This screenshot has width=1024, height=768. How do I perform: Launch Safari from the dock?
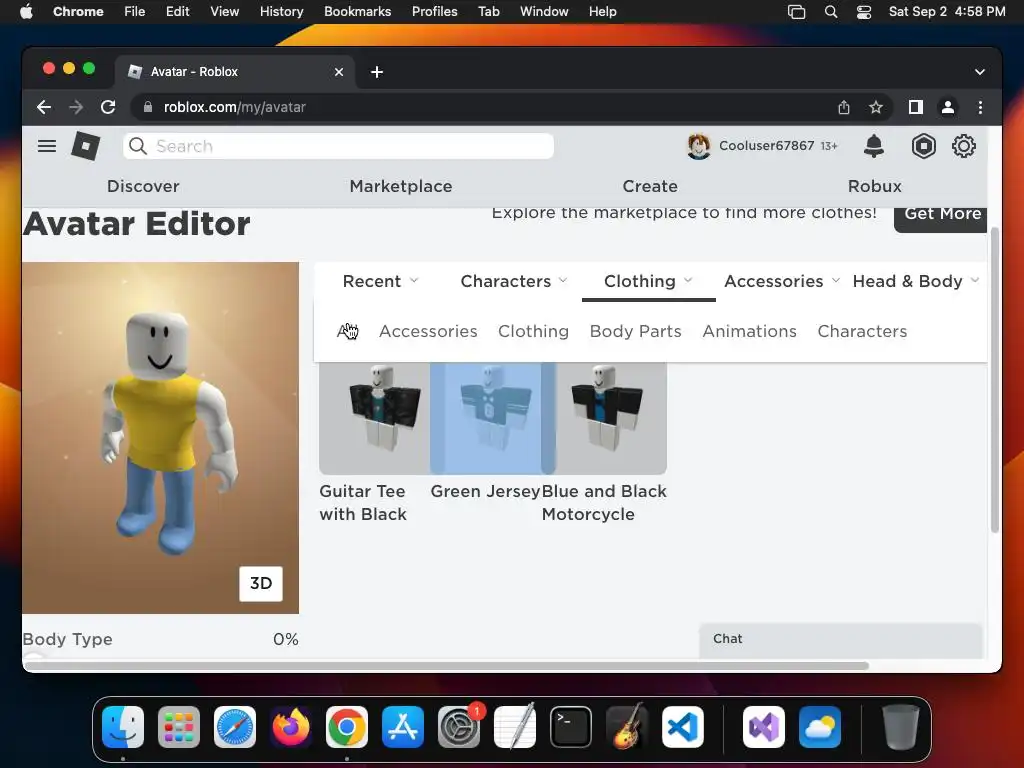click(x=234, y=727)
